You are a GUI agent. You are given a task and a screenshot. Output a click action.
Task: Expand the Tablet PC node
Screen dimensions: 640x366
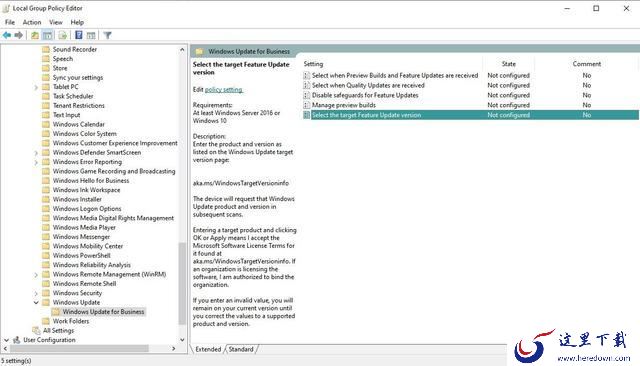pos(36,87)
